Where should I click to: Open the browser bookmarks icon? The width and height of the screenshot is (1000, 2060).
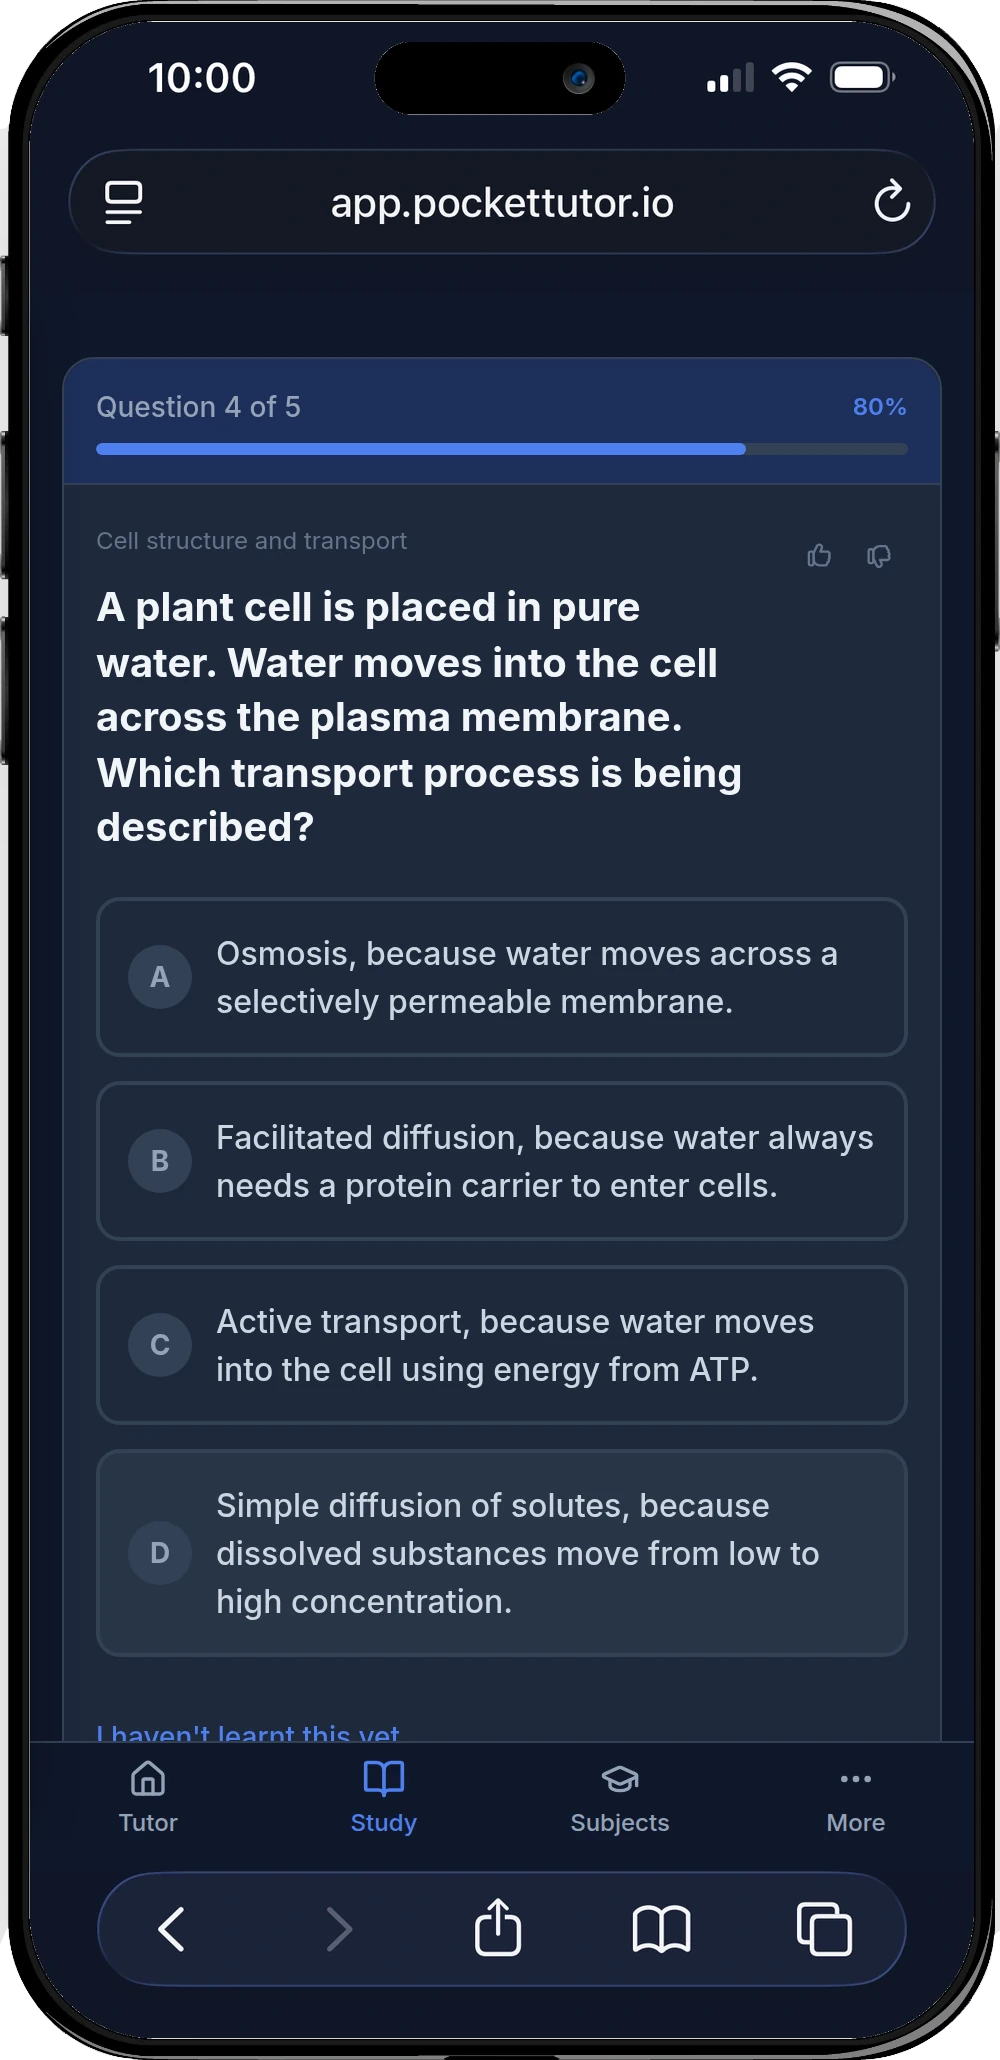[x=661, y=1929]
